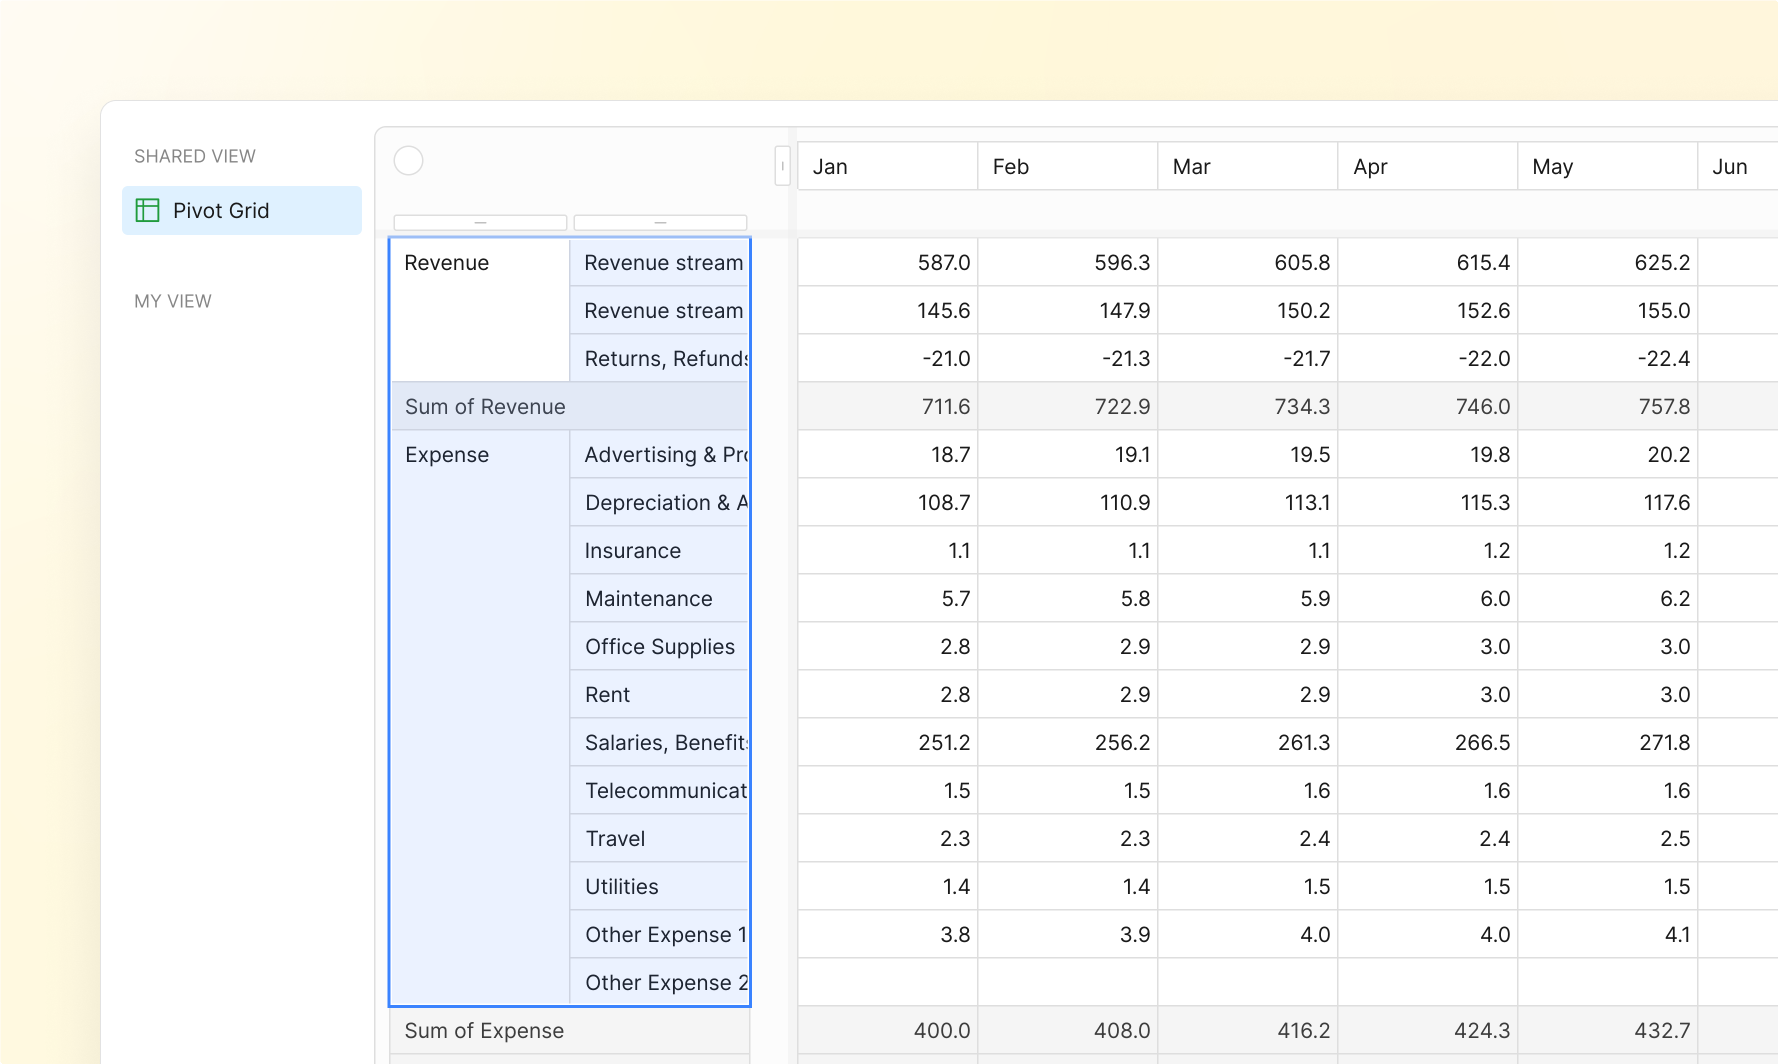Select cell value 271.8 in Salaries row

(x=1607, y=742)
